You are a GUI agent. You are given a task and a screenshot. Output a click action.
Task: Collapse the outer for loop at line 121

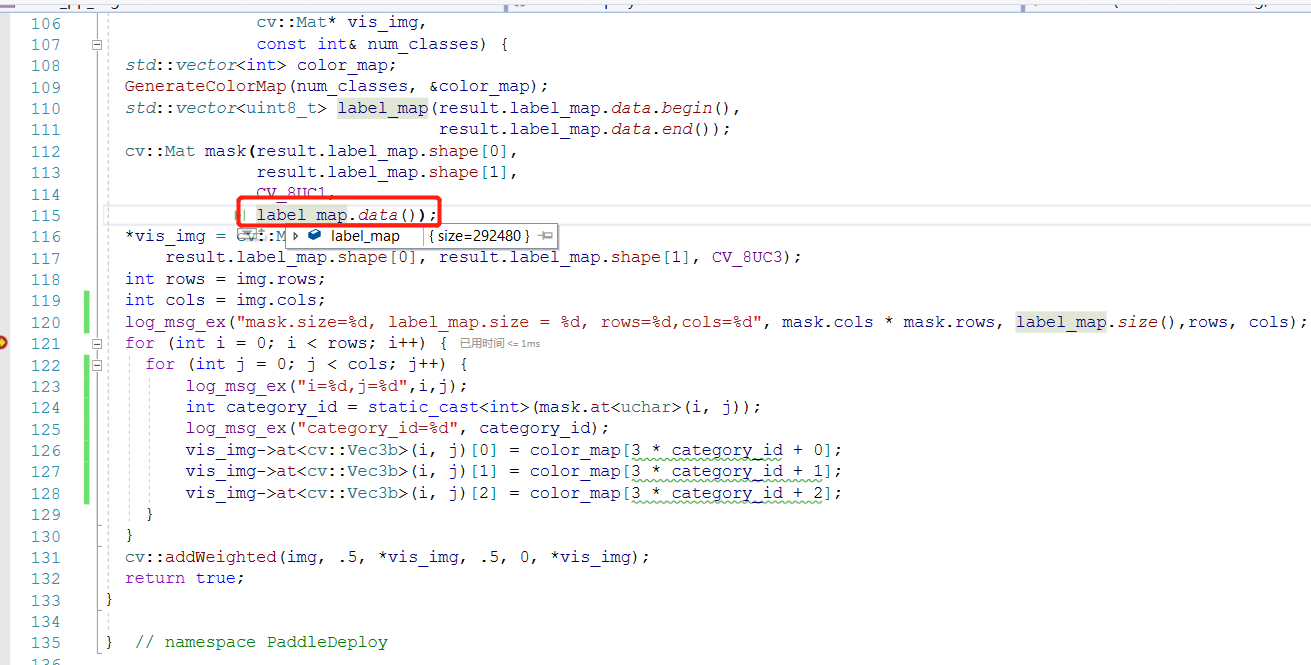click(x=97, y=343)
